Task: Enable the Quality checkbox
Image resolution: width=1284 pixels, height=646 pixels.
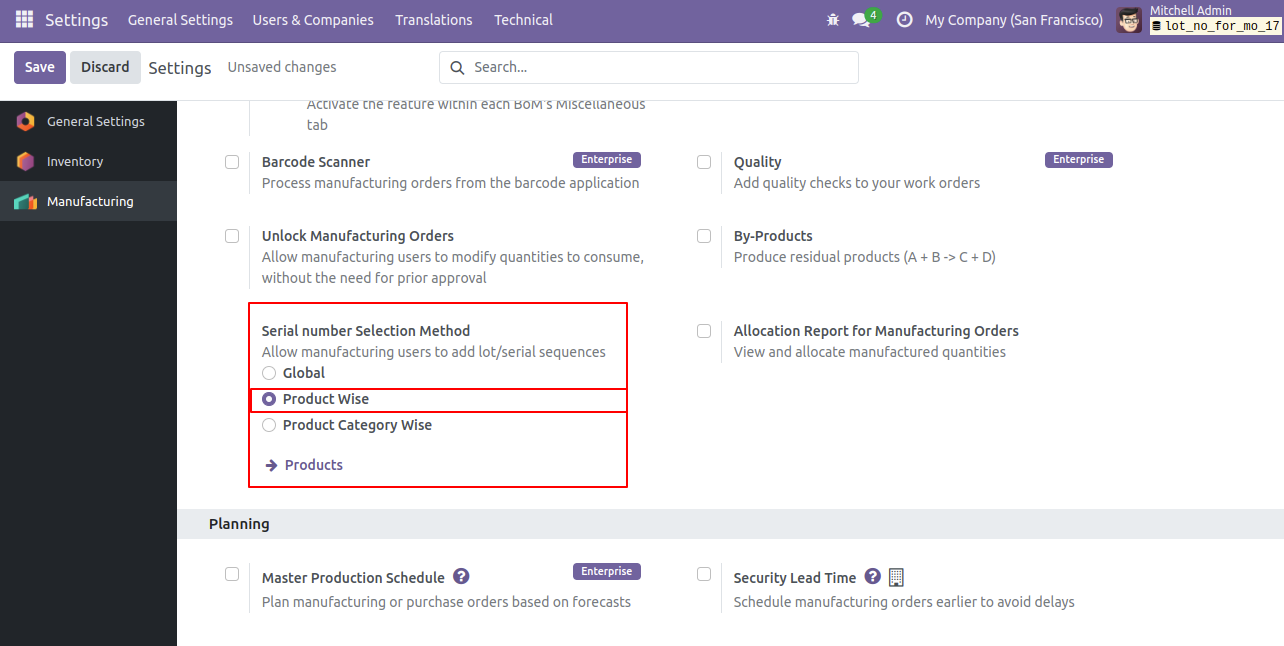Action: coord(704,161)
